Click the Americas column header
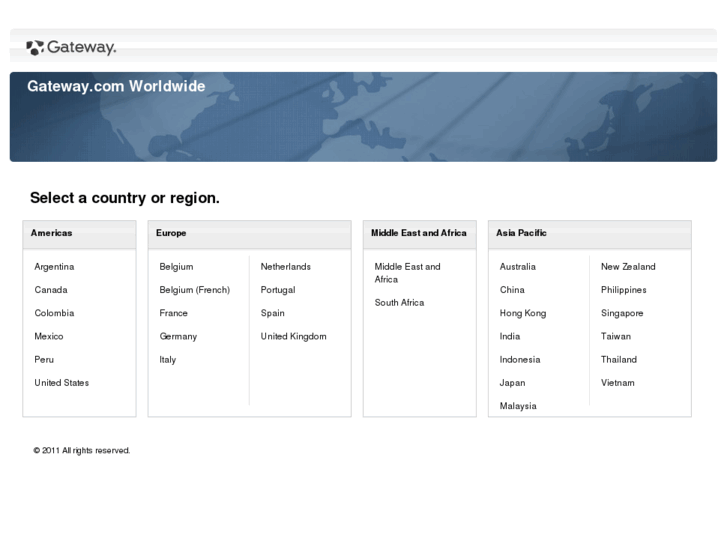The image size is (727, 545). 51,233
